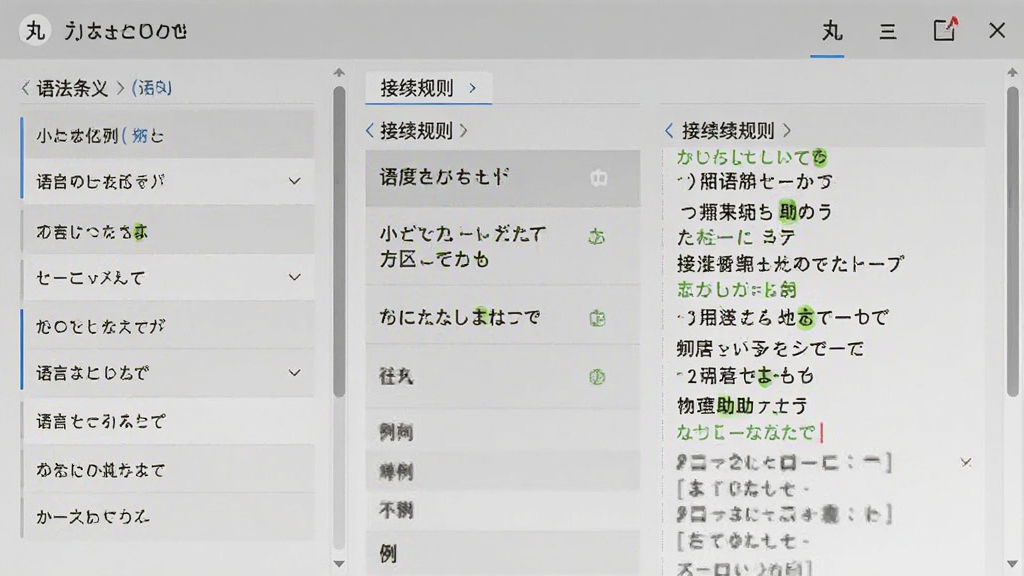
Task: Select the two-line row starting 小ど
Action: click(x=502, y=247)
